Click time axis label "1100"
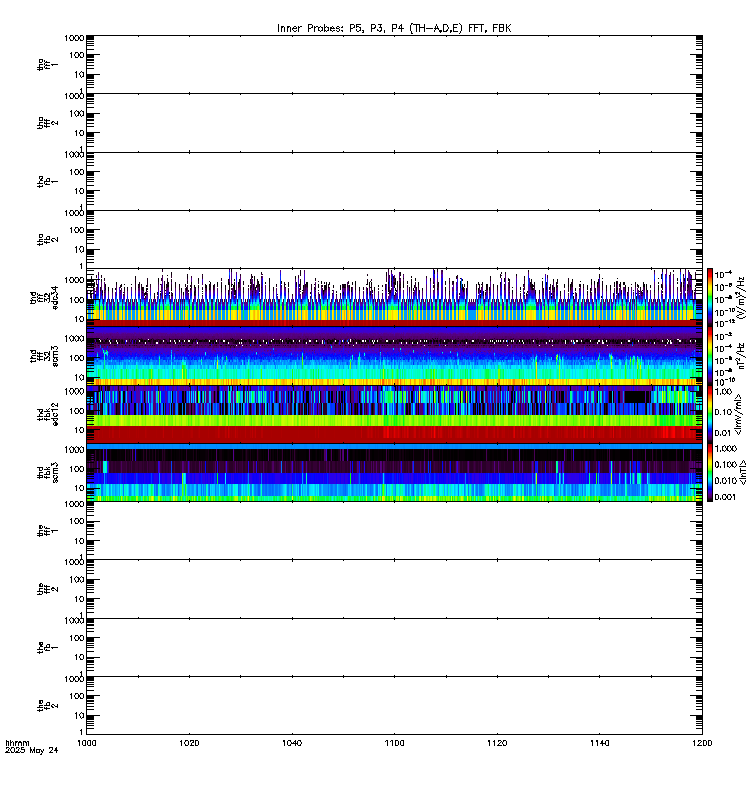The width and height of the screenshot is (750, 800). point(394,743)
